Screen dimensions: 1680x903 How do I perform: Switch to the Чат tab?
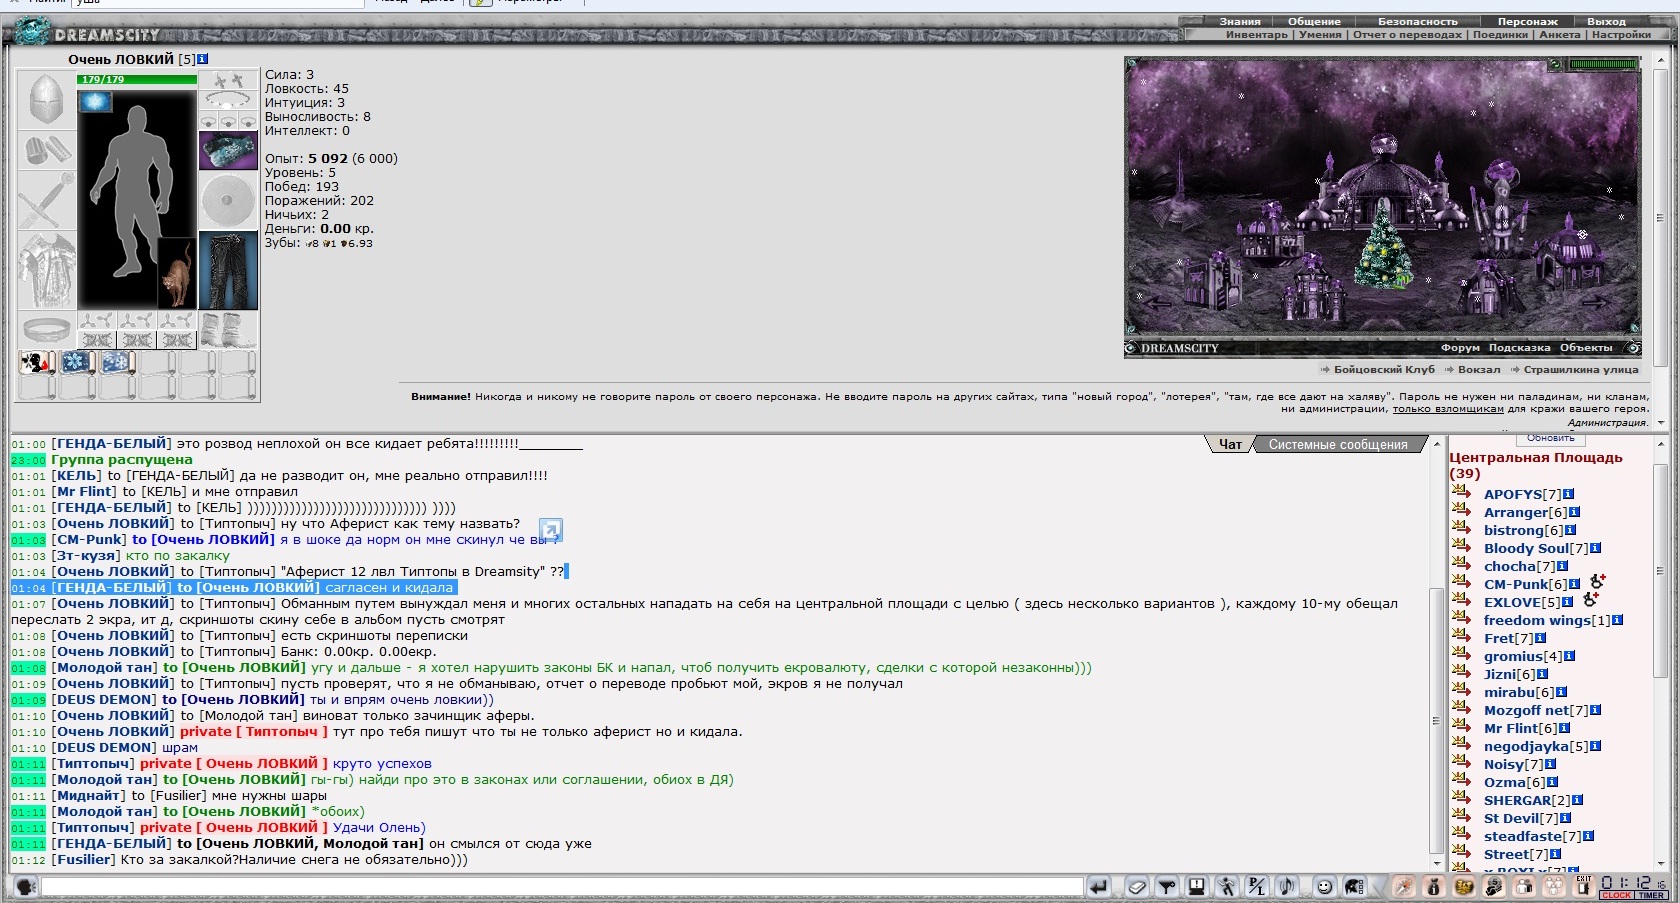coord(1230,444)
